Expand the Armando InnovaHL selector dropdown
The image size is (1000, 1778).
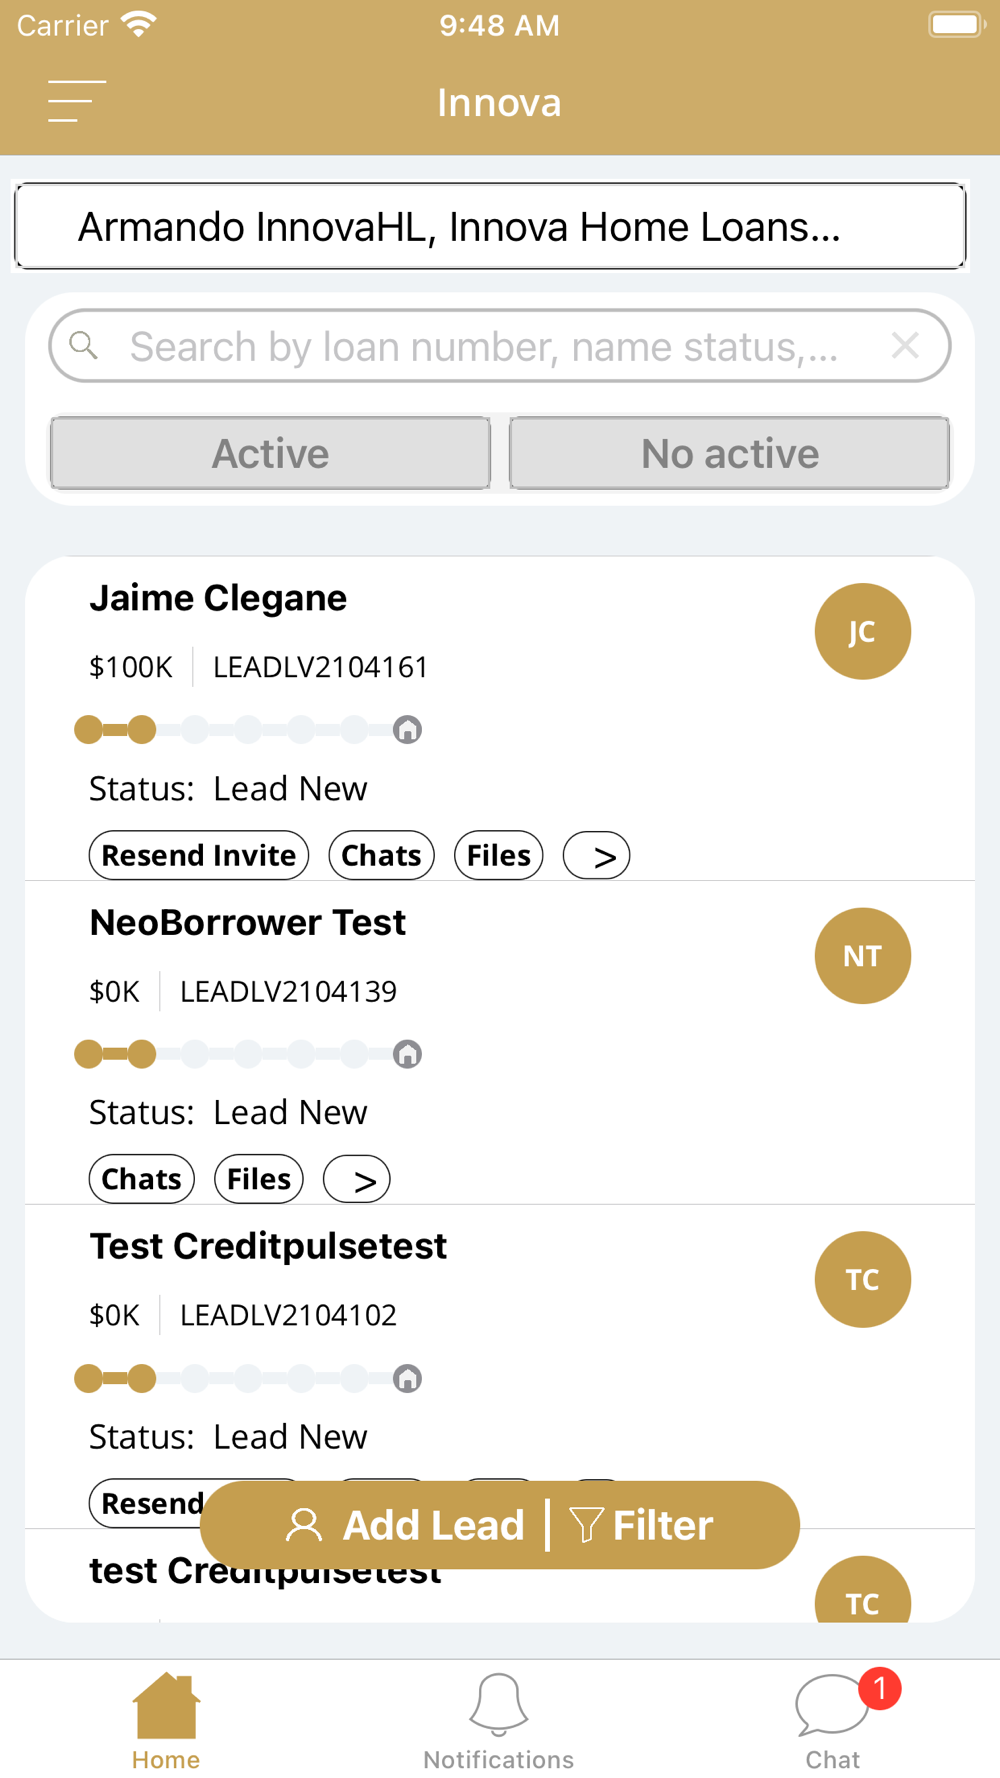[490, 227]
